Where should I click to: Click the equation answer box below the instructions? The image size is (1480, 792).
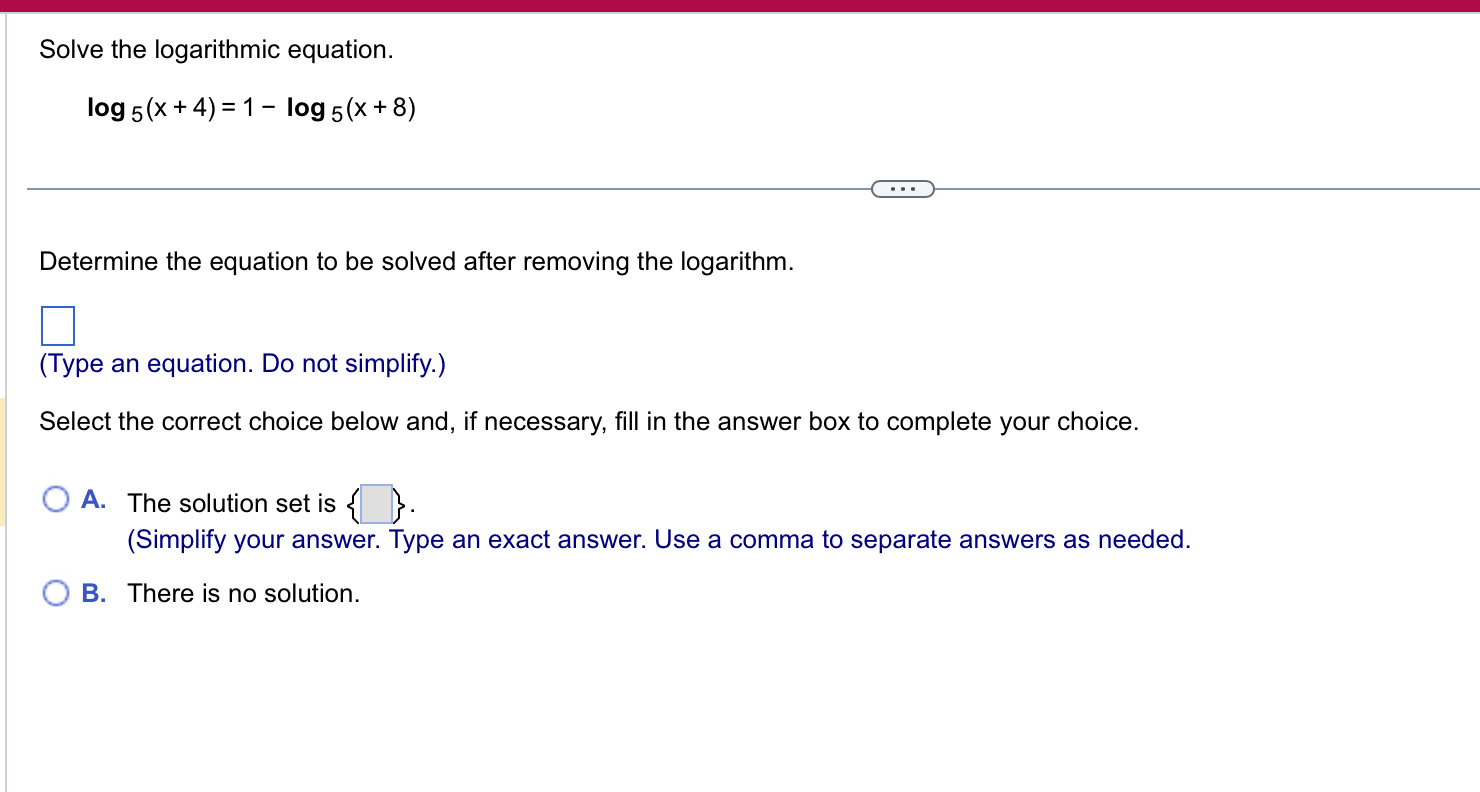coord(58,325)
